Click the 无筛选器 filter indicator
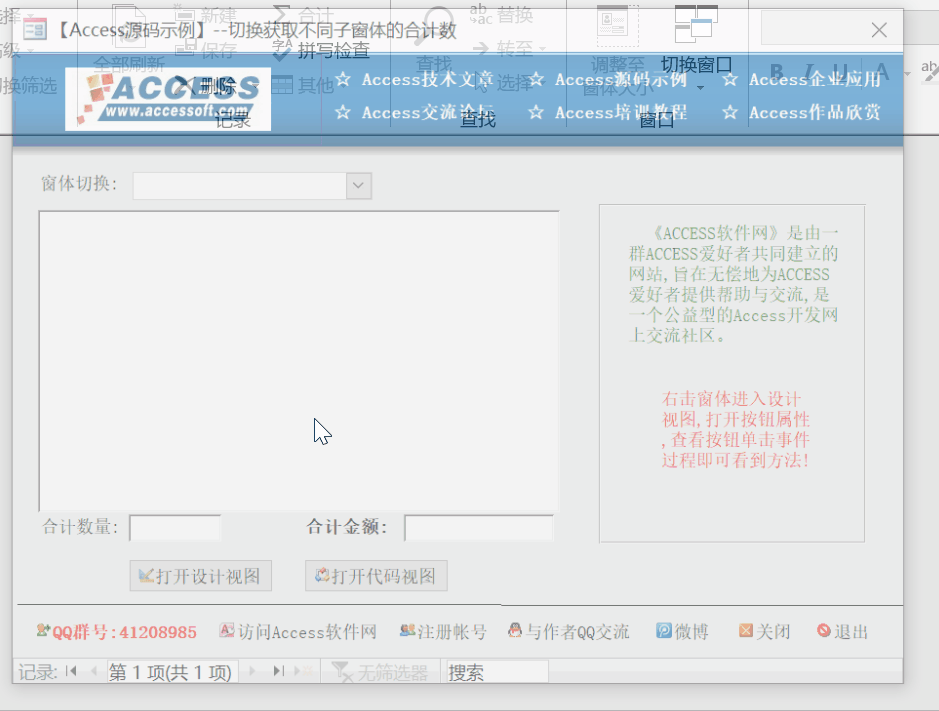The height and width of the screenshot is (711, 939). (380, 672)
